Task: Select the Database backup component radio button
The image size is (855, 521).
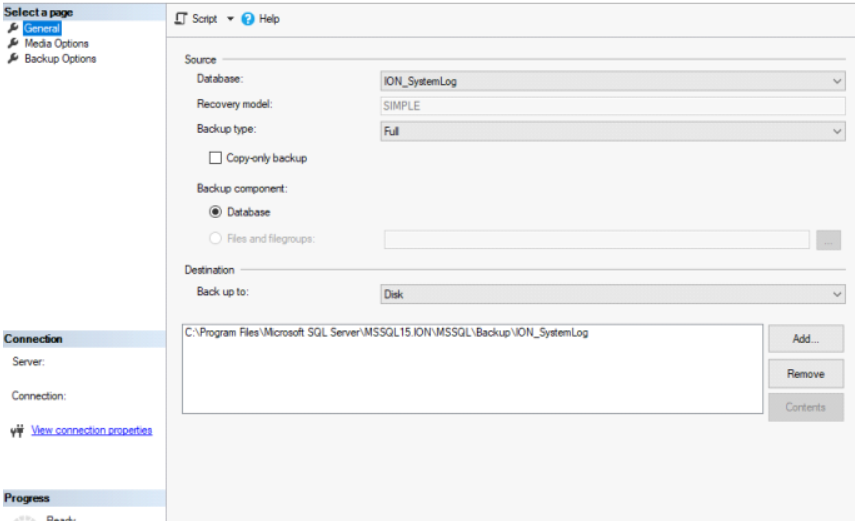Action: pos(215,212)
